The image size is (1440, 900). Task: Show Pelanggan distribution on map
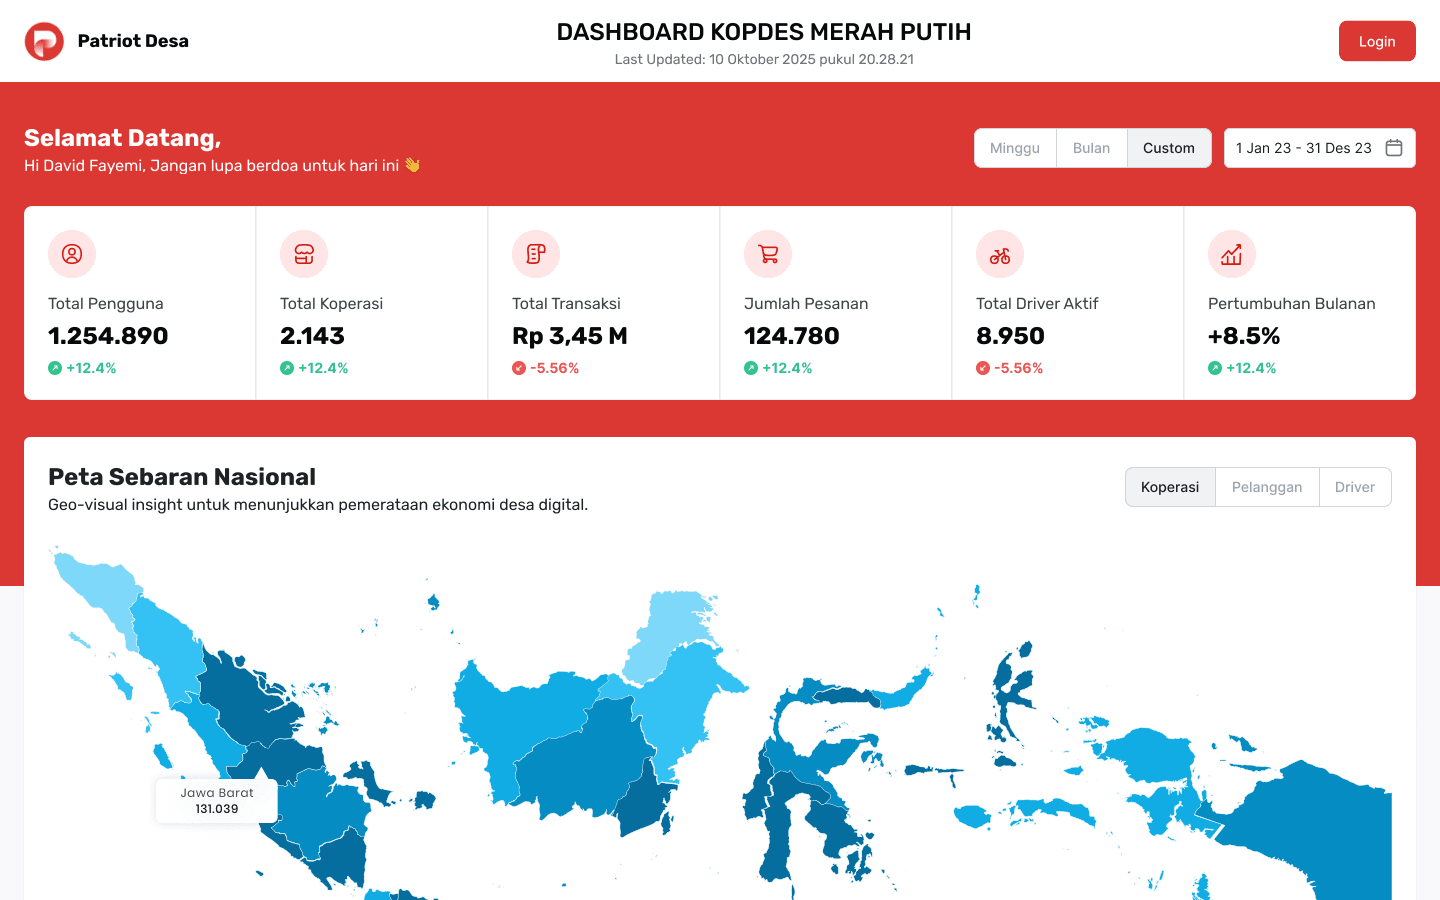pyautogui.click(x=1267, y=487)
